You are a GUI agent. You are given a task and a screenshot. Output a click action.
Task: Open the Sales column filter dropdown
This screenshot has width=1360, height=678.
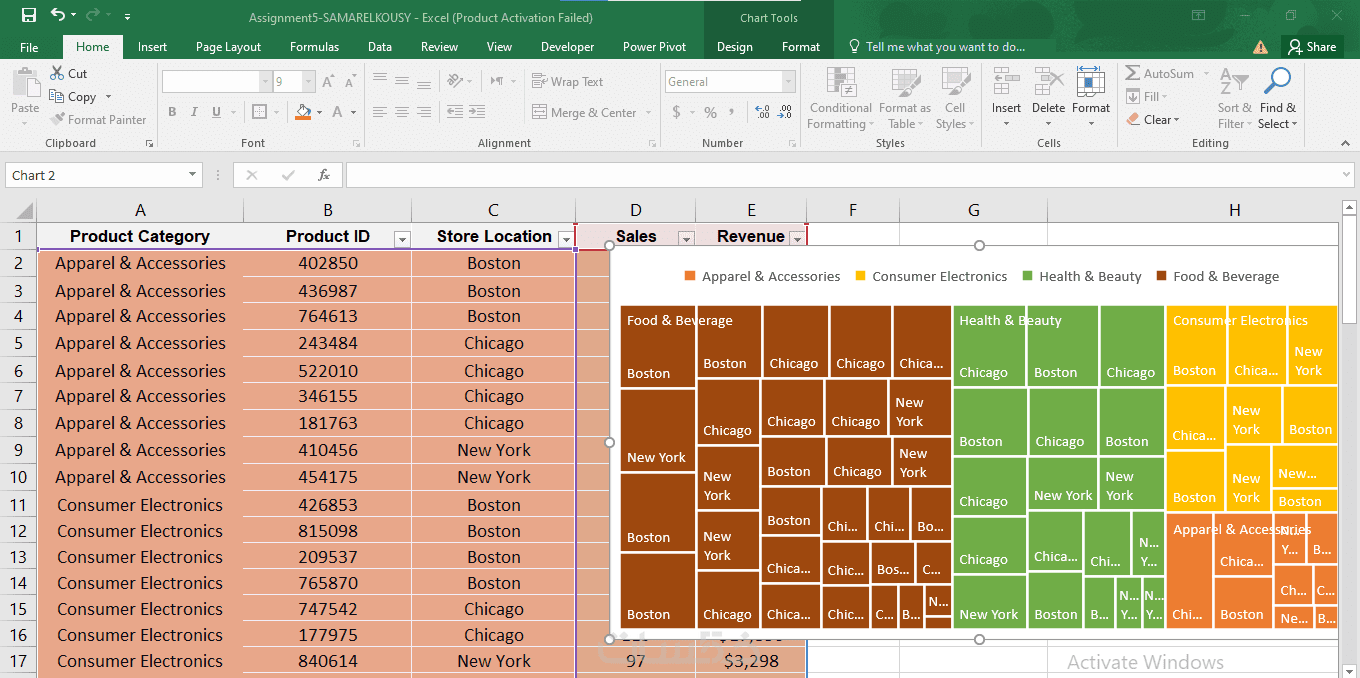pyautogui.click(x=686, y=238)
